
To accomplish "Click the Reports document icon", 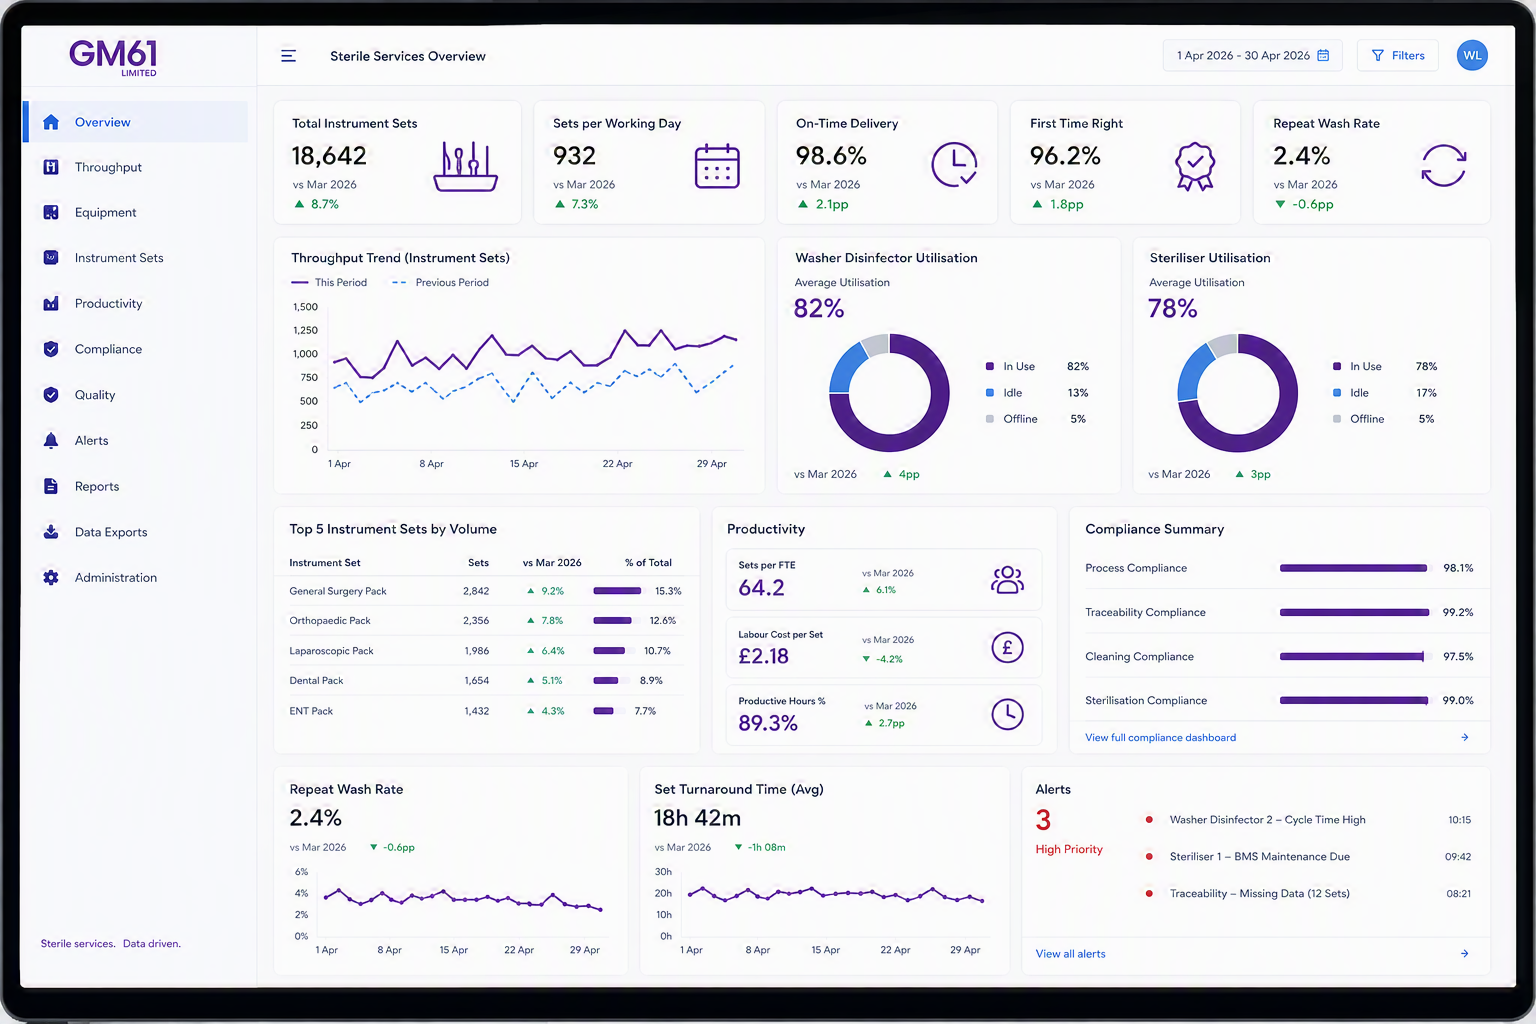I will click(51, 486).
